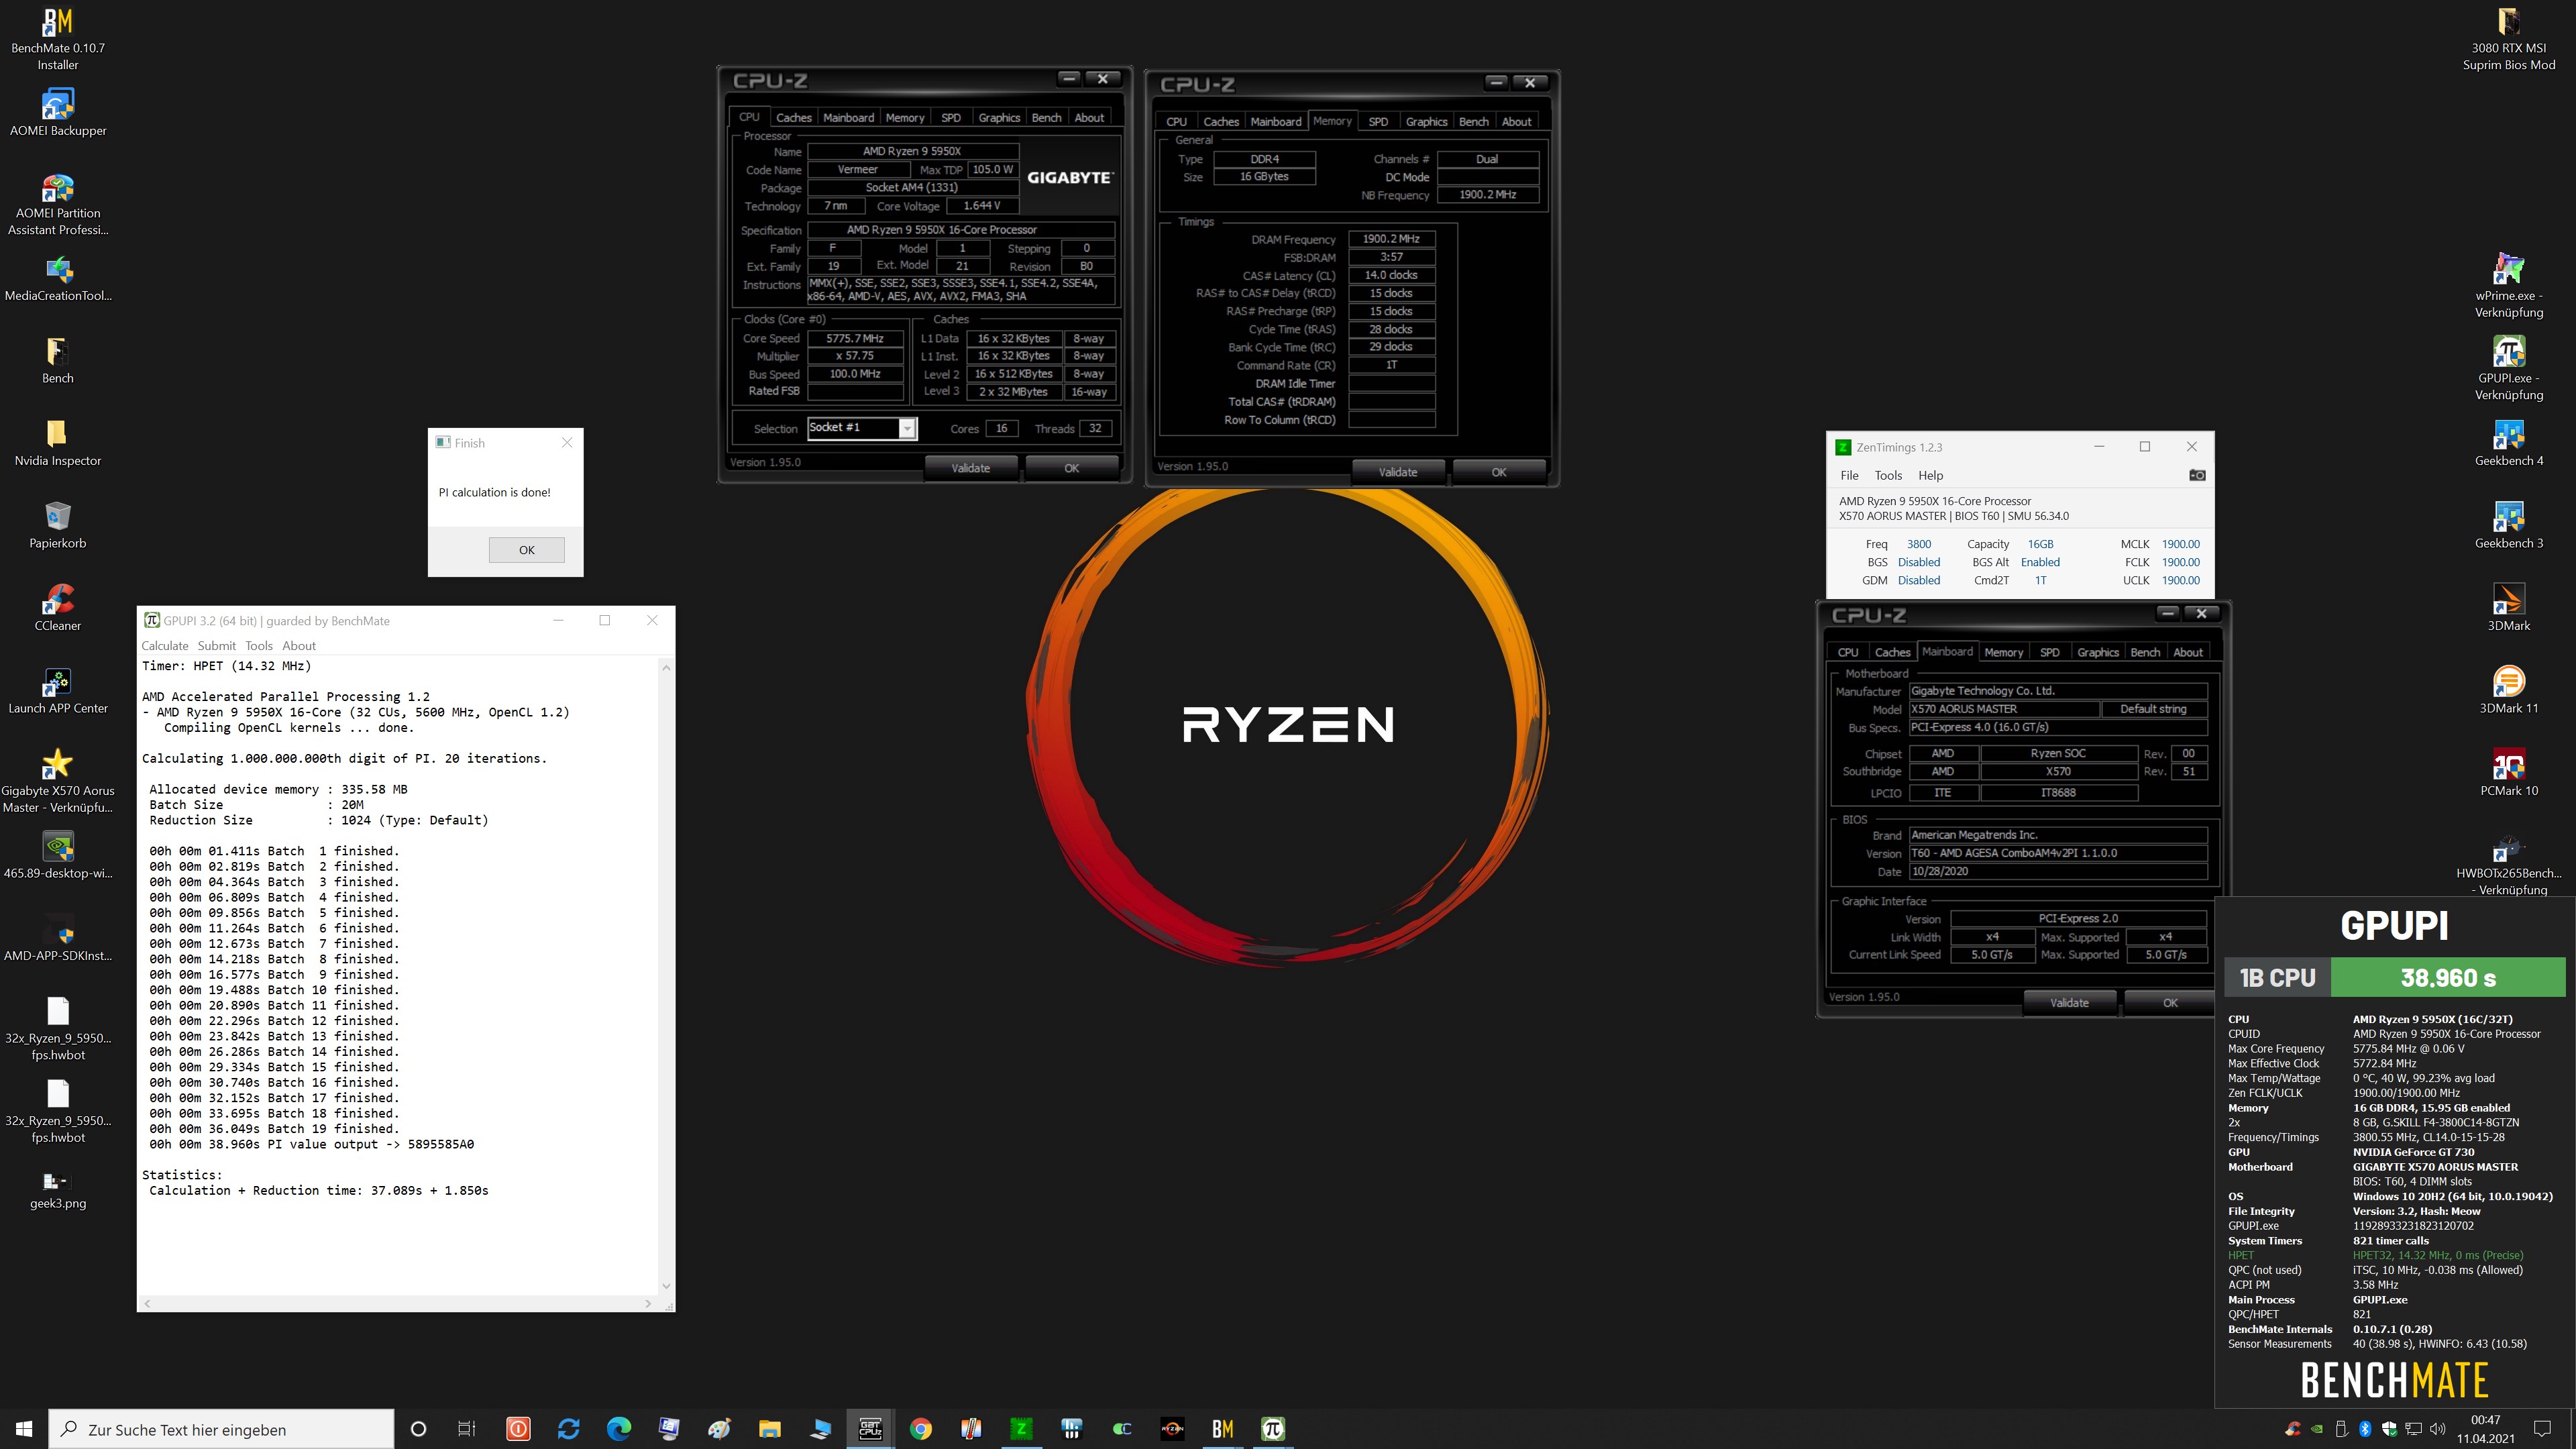This screenshot has height=1449, width=2576.
Task: Open Gigabyte X570 Aorus Master shortcut
Action: (x=58, y=782)
